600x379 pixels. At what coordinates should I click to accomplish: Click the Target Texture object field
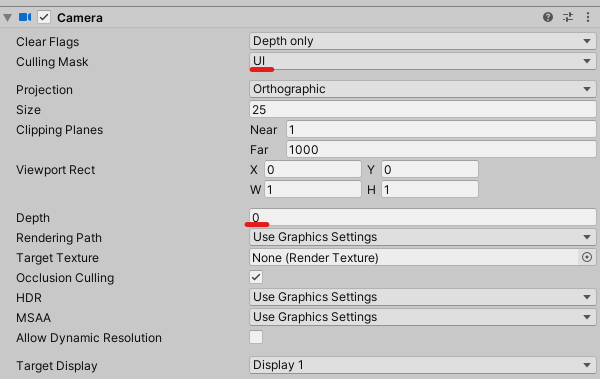[x=413, y=257]
